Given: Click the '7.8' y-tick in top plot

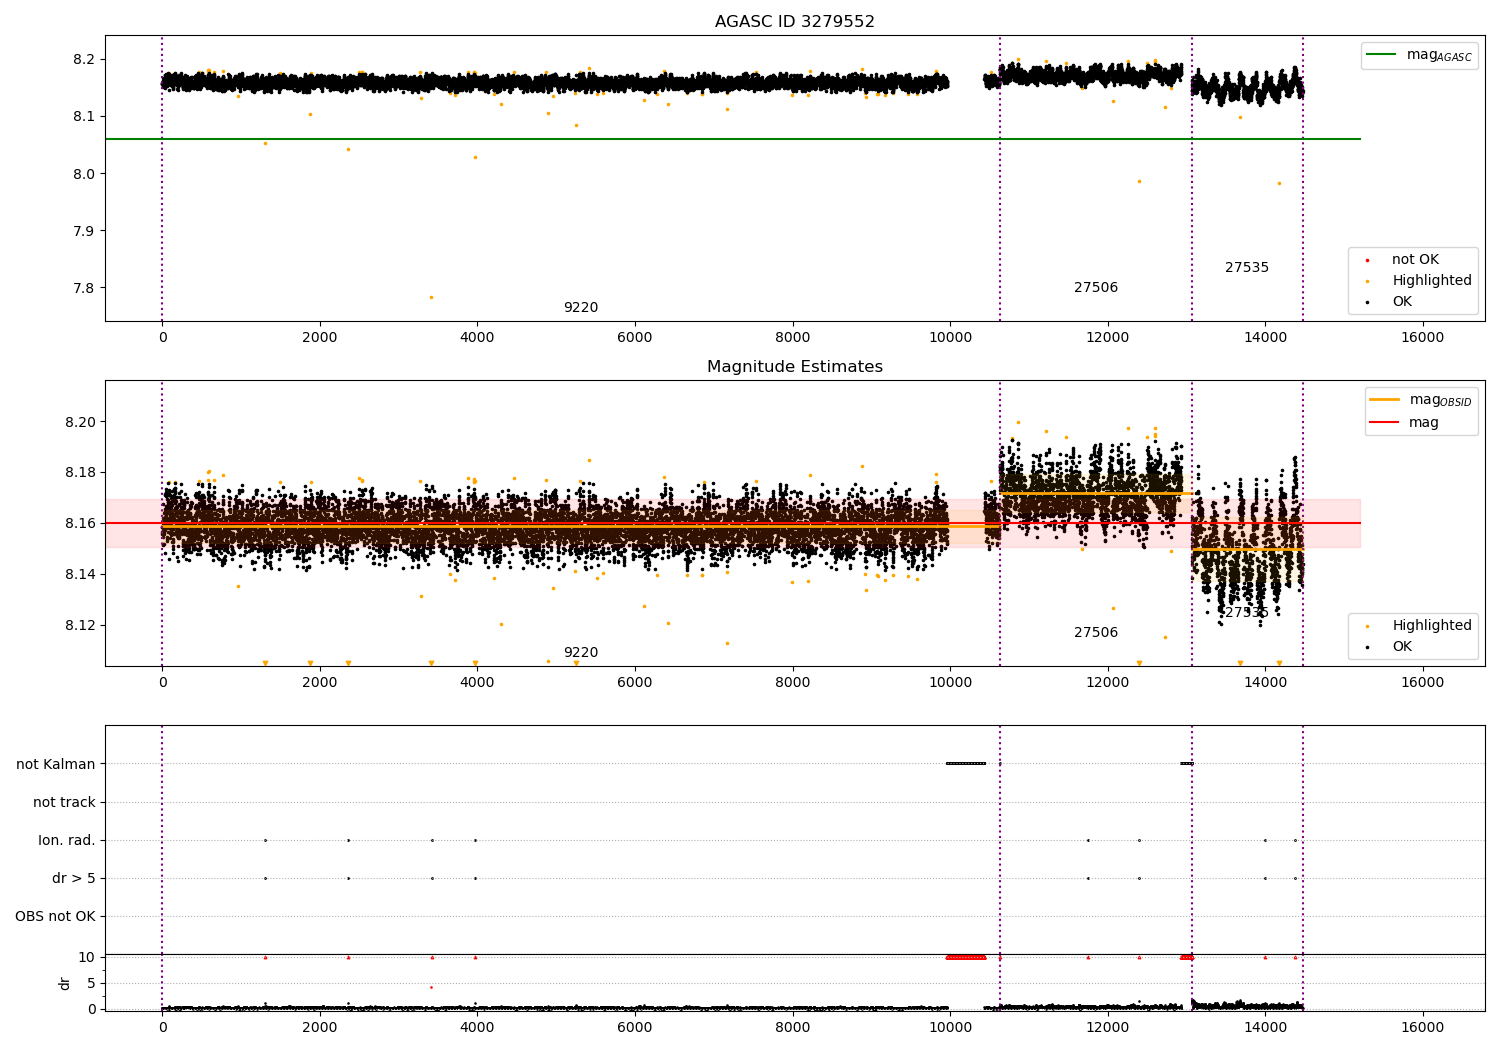Looking at the screenshot, I should (83, 288).
